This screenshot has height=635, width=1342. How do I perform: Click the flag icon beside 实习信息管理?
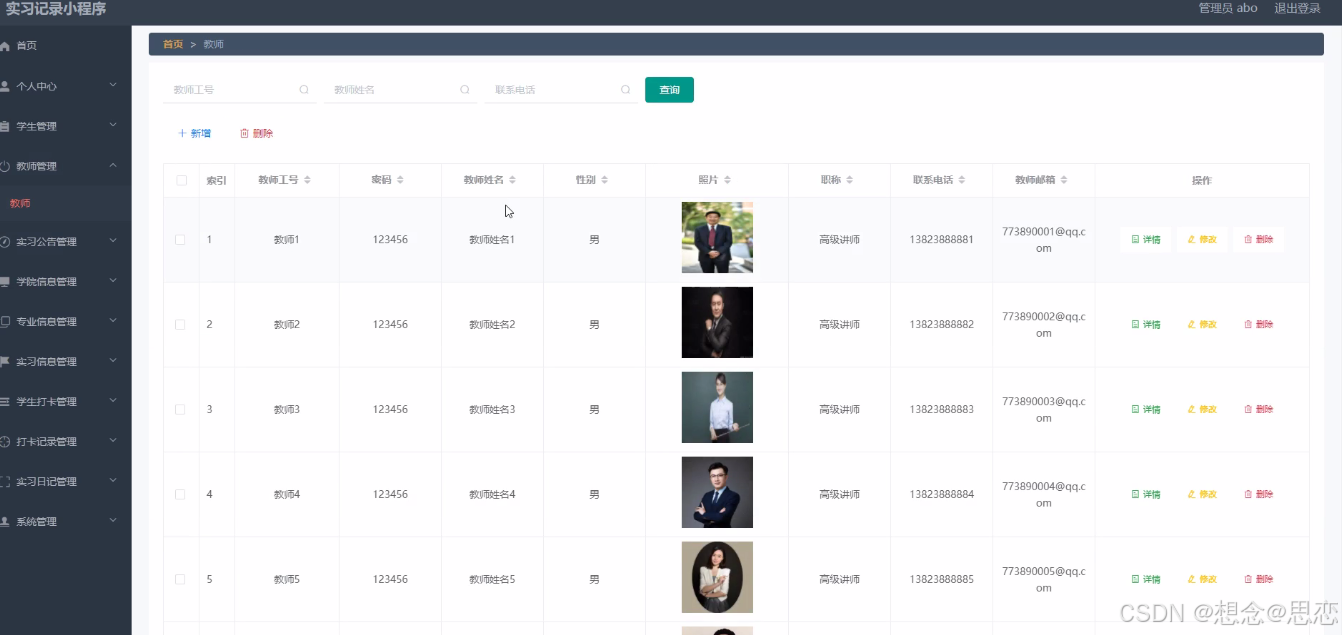(x=5, y=362)
